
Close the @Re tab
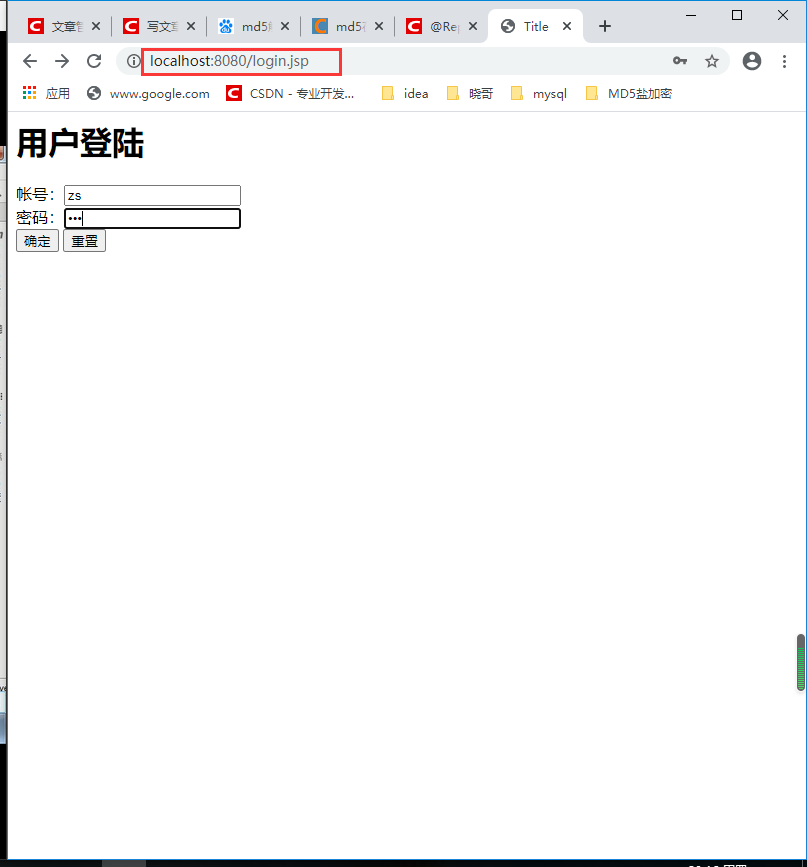pos(473,26)
